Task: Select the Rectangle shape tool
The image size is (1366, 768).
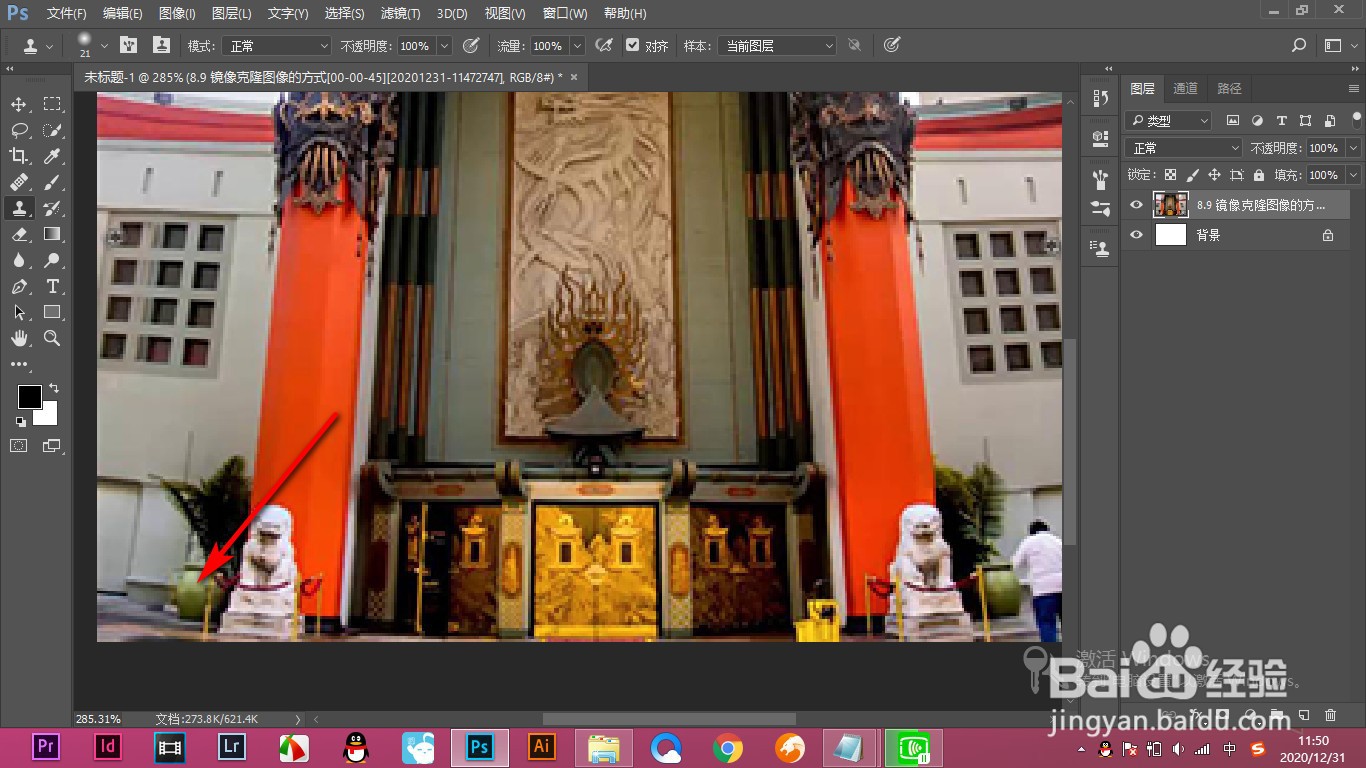Action: click(x=52, y=312)
